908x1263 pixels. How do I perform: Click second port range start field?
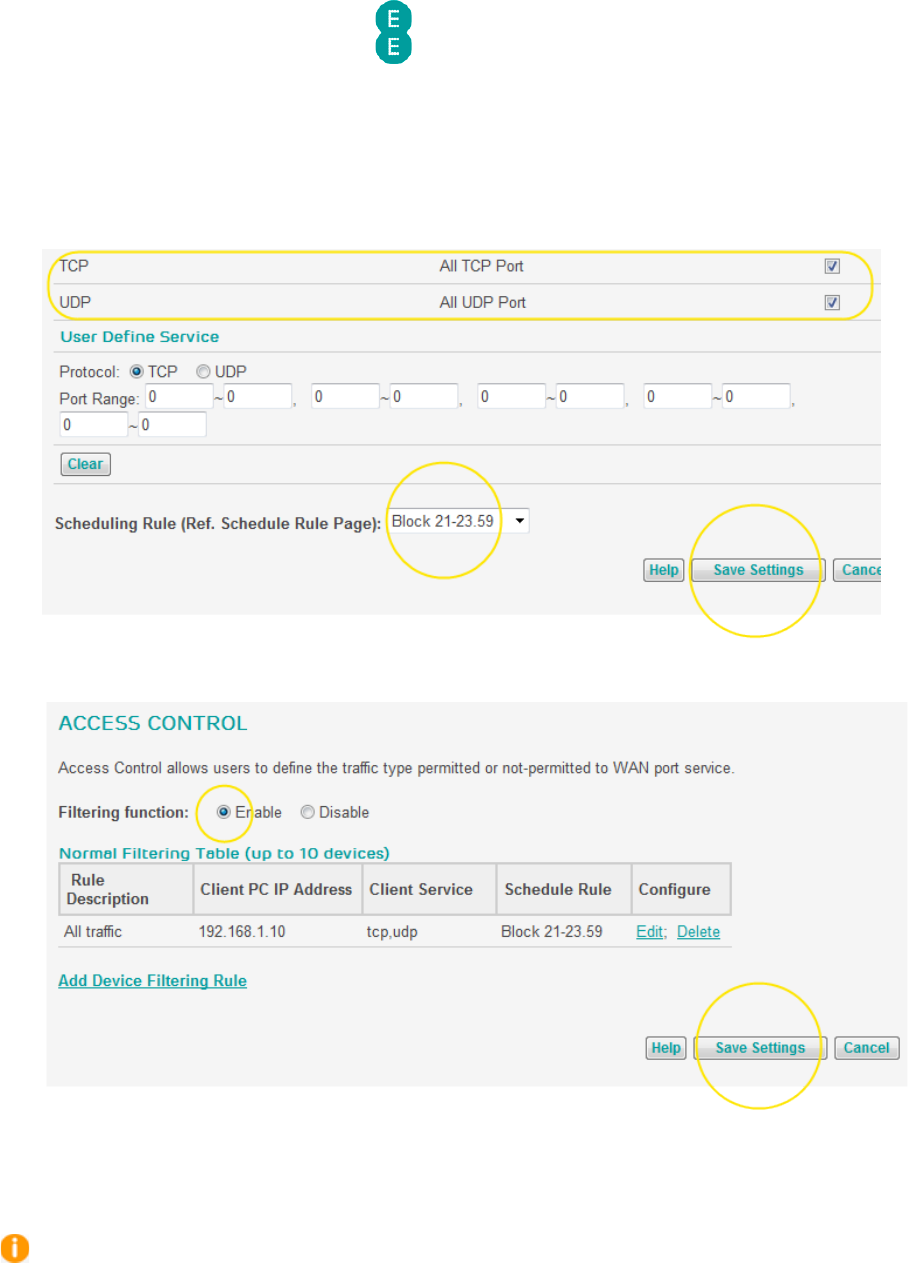click(345, 397)
